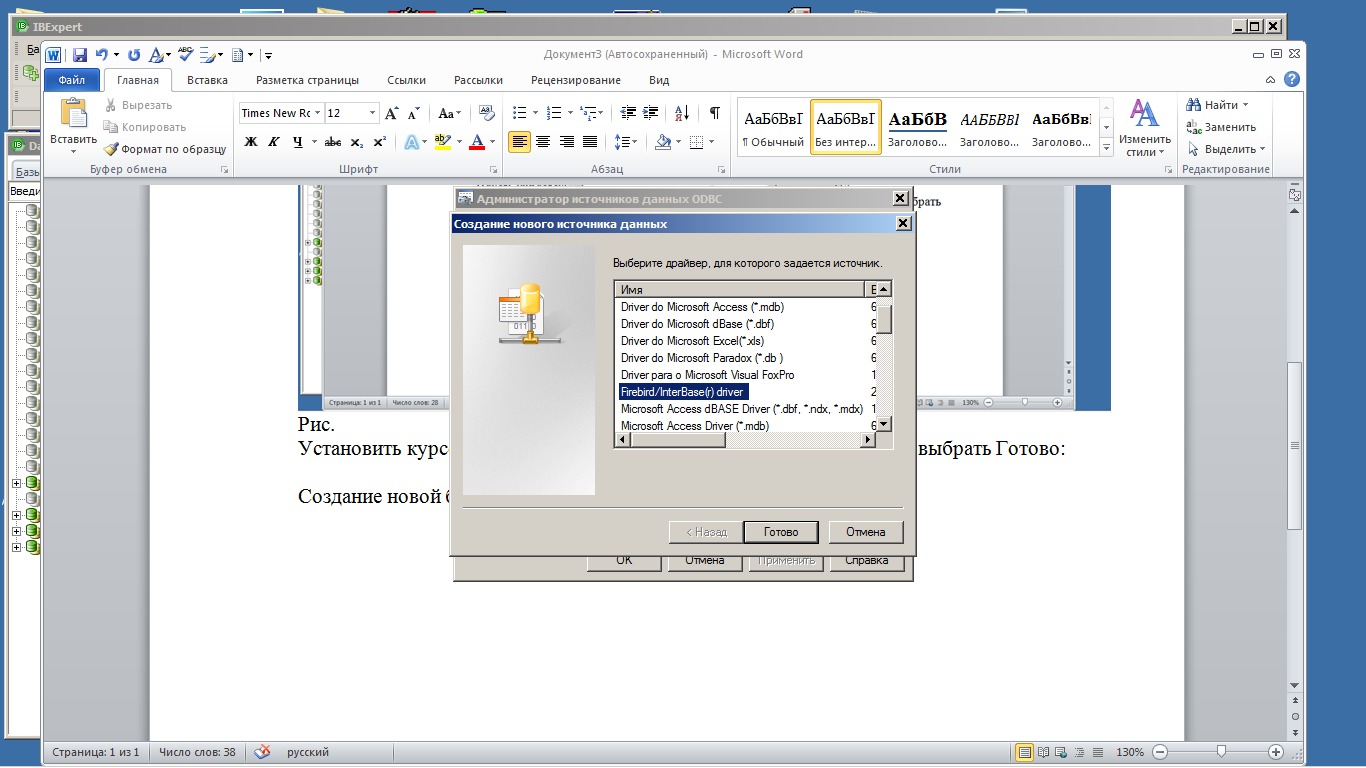This screenshot has height=768, width=1366.
Task: Justify the paragraph text
Action: pos(590,142)
